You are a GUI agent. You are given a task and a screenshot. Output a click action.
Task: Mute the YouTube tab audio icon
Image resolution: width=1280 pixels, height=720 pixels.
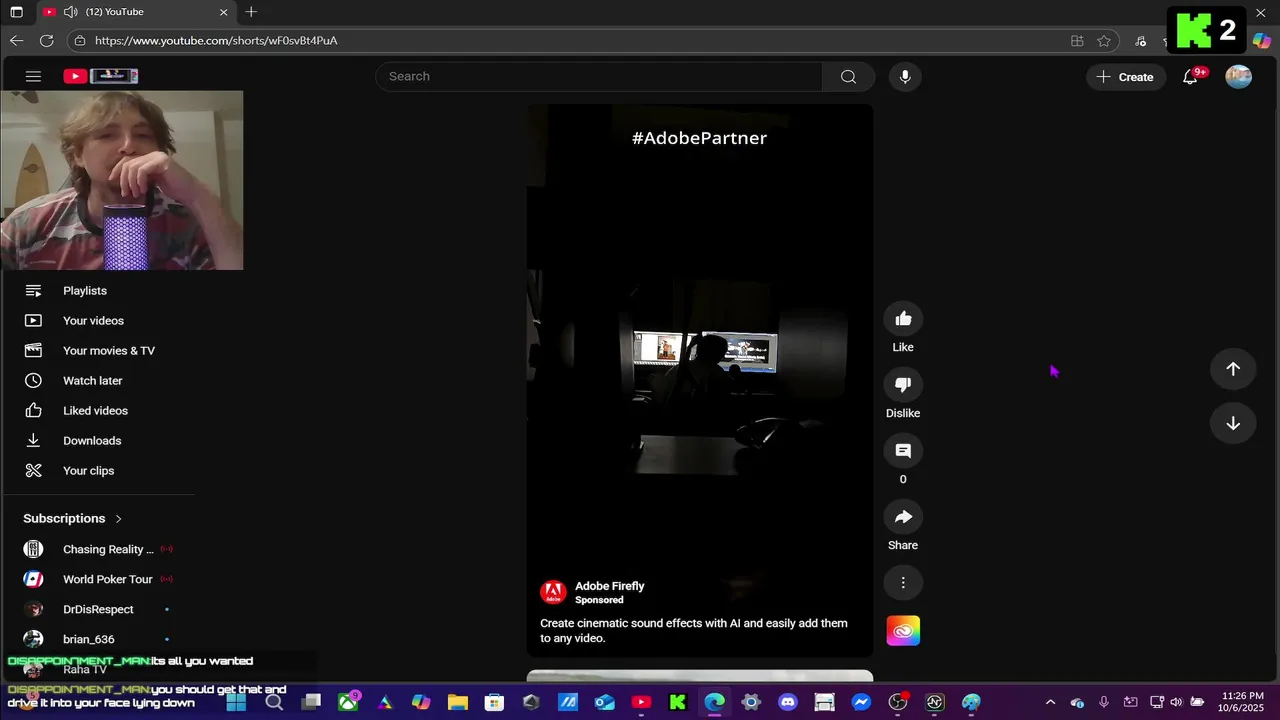70,12
